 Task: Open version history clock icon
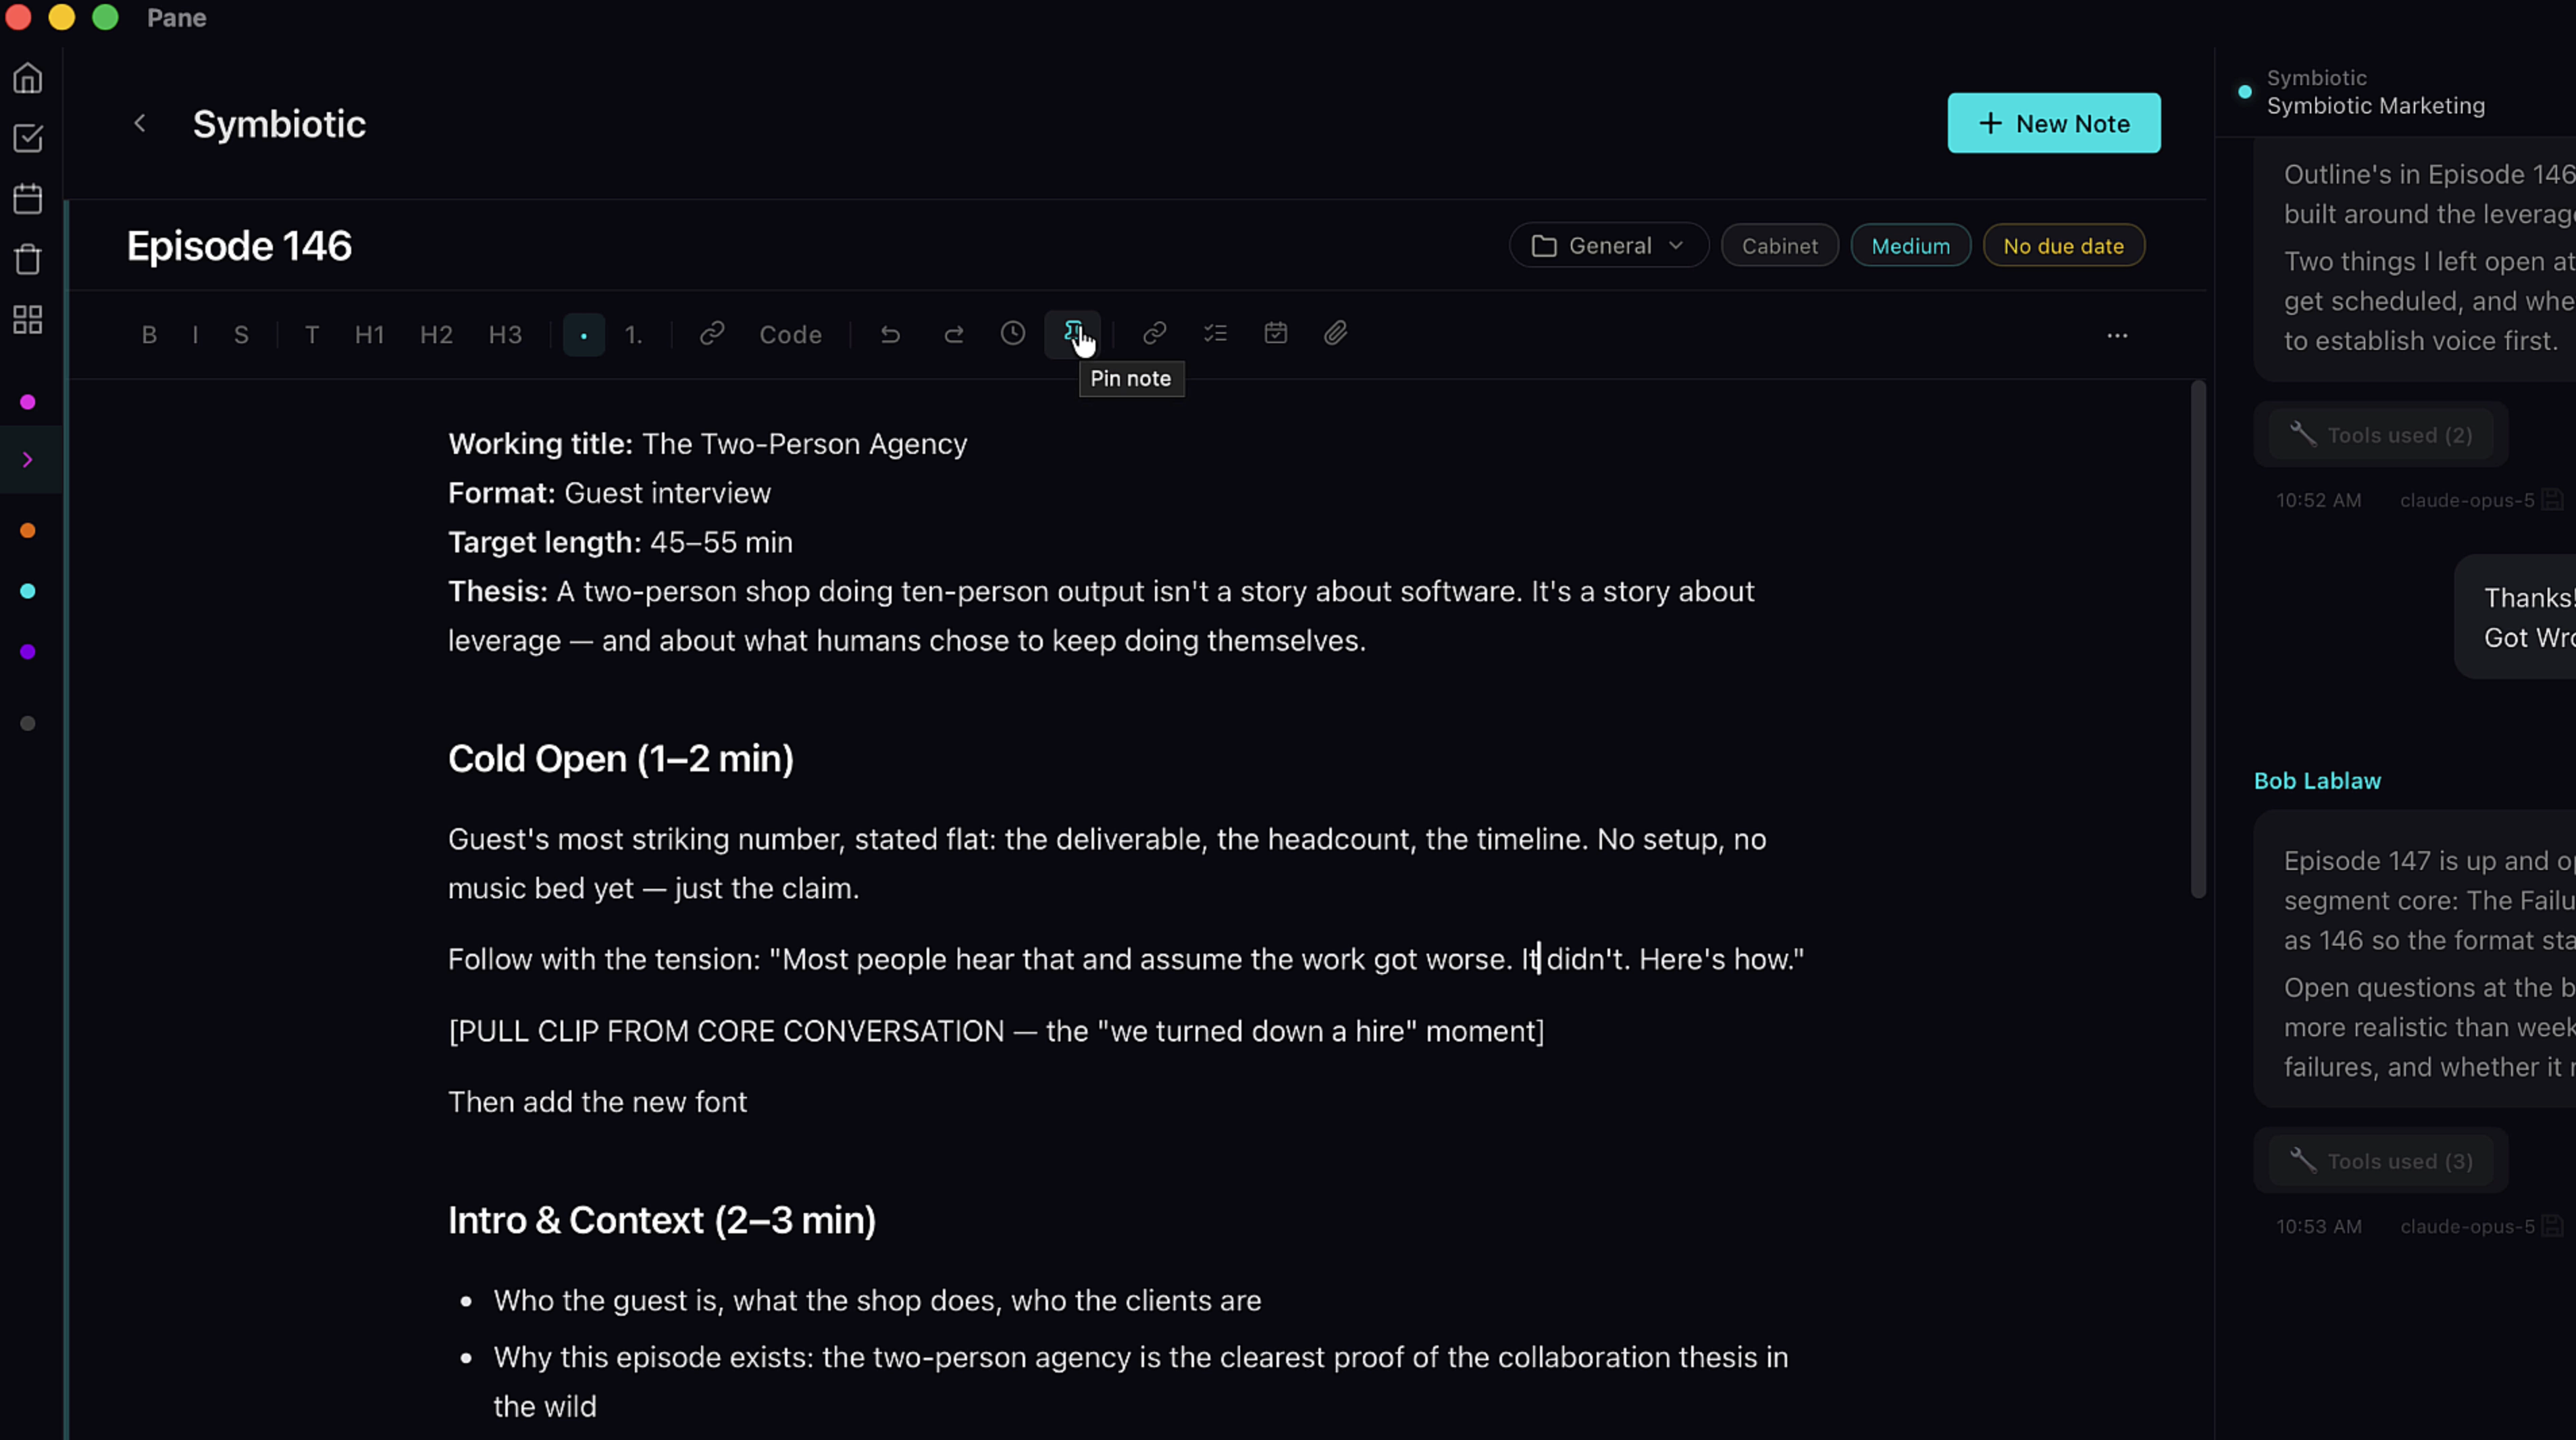click(1013, 334)
